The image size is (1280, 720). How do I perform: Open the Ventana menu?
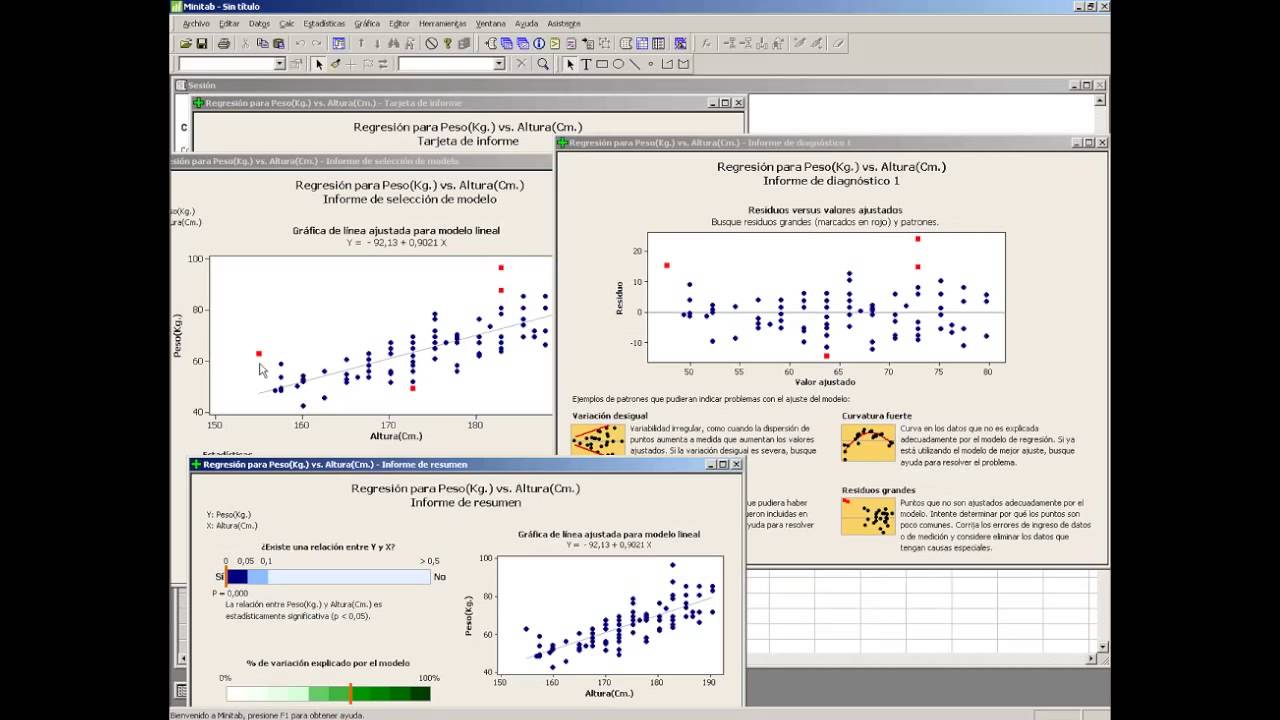(490, 23)
